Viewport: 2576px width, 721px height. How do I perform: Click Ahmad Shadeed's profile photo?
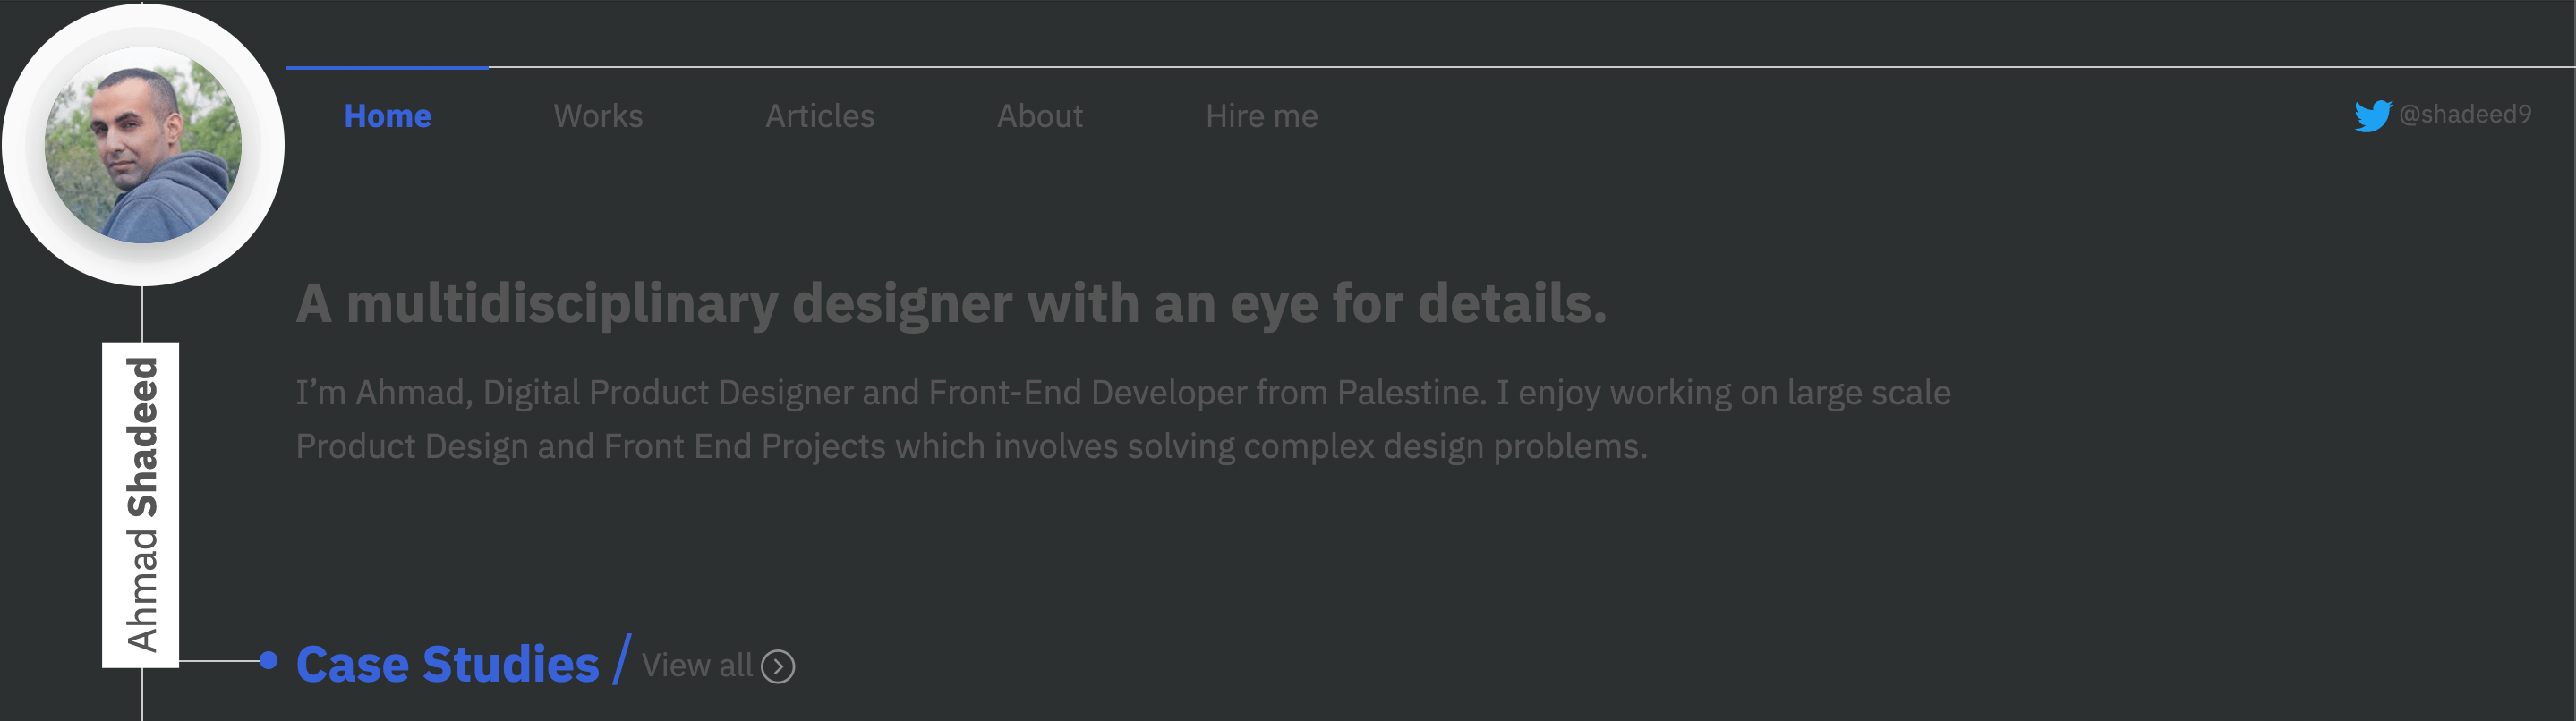tap(143, 146)
